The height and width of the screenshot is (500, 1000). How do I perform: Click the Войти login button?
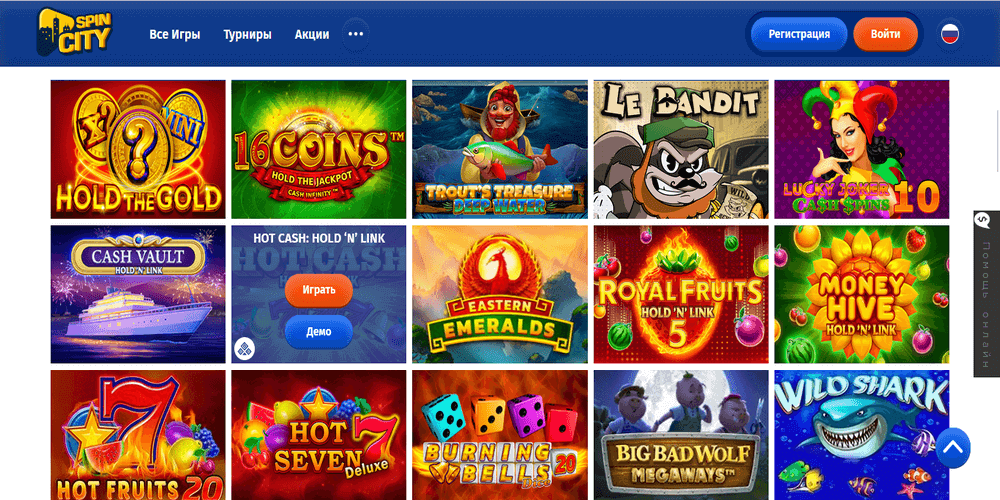[x=885, y=34]
